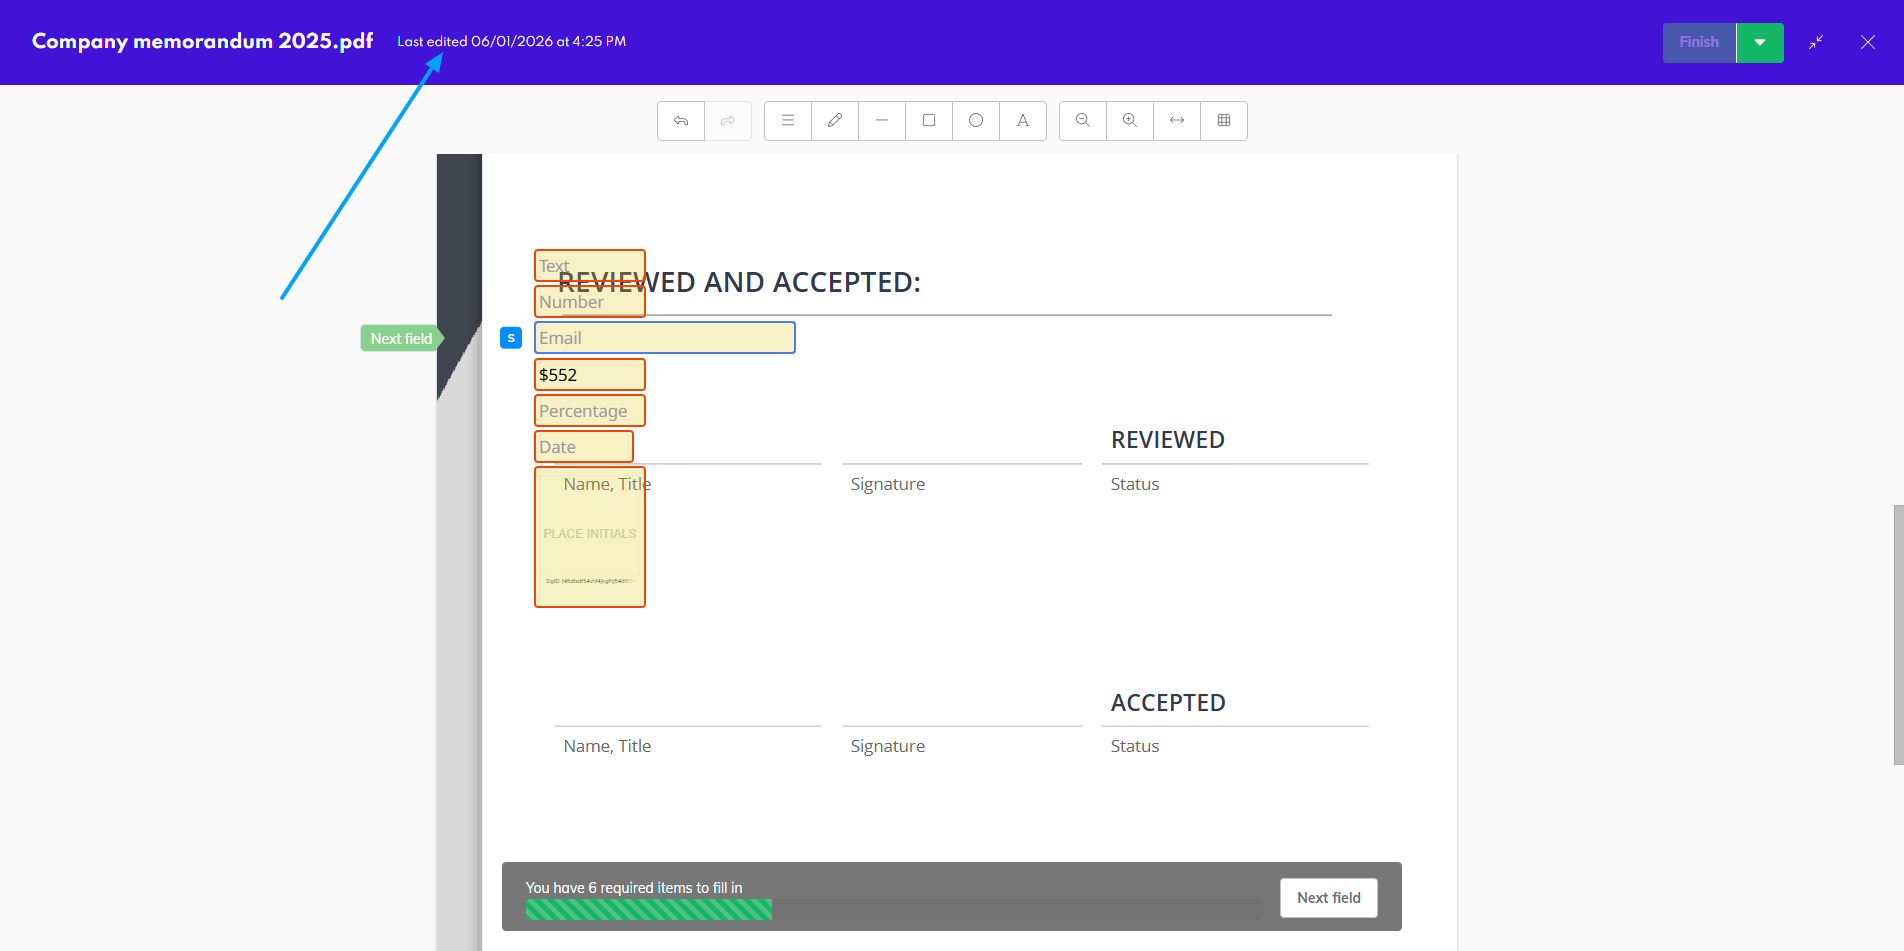This screenshot has width=1904, height=951.
Task: Zoom out of the document
Action: (1083, 121)
